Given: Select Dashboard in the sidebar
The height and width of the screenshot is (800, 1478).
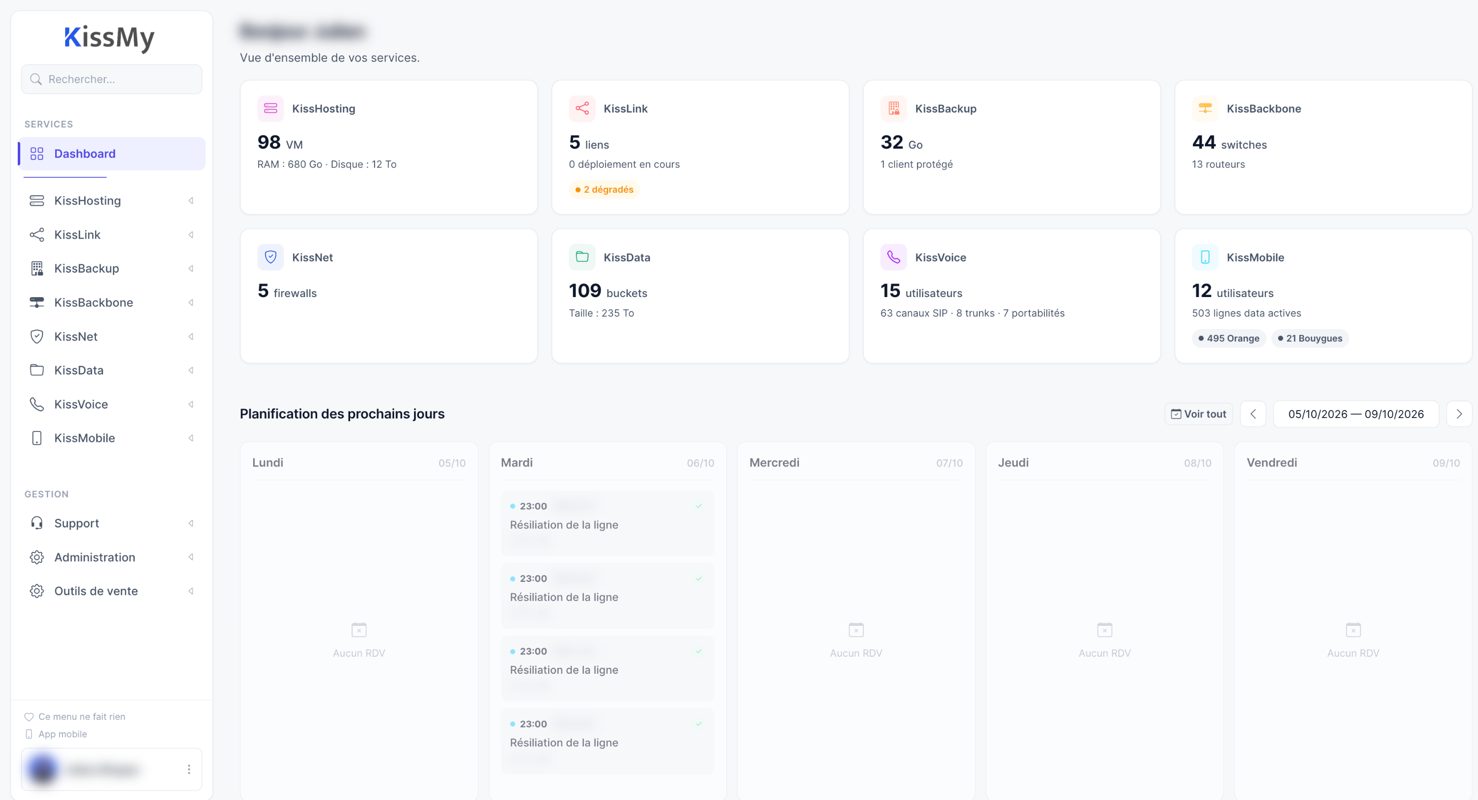Looking at the screenshot, I should tap(112, 154).
